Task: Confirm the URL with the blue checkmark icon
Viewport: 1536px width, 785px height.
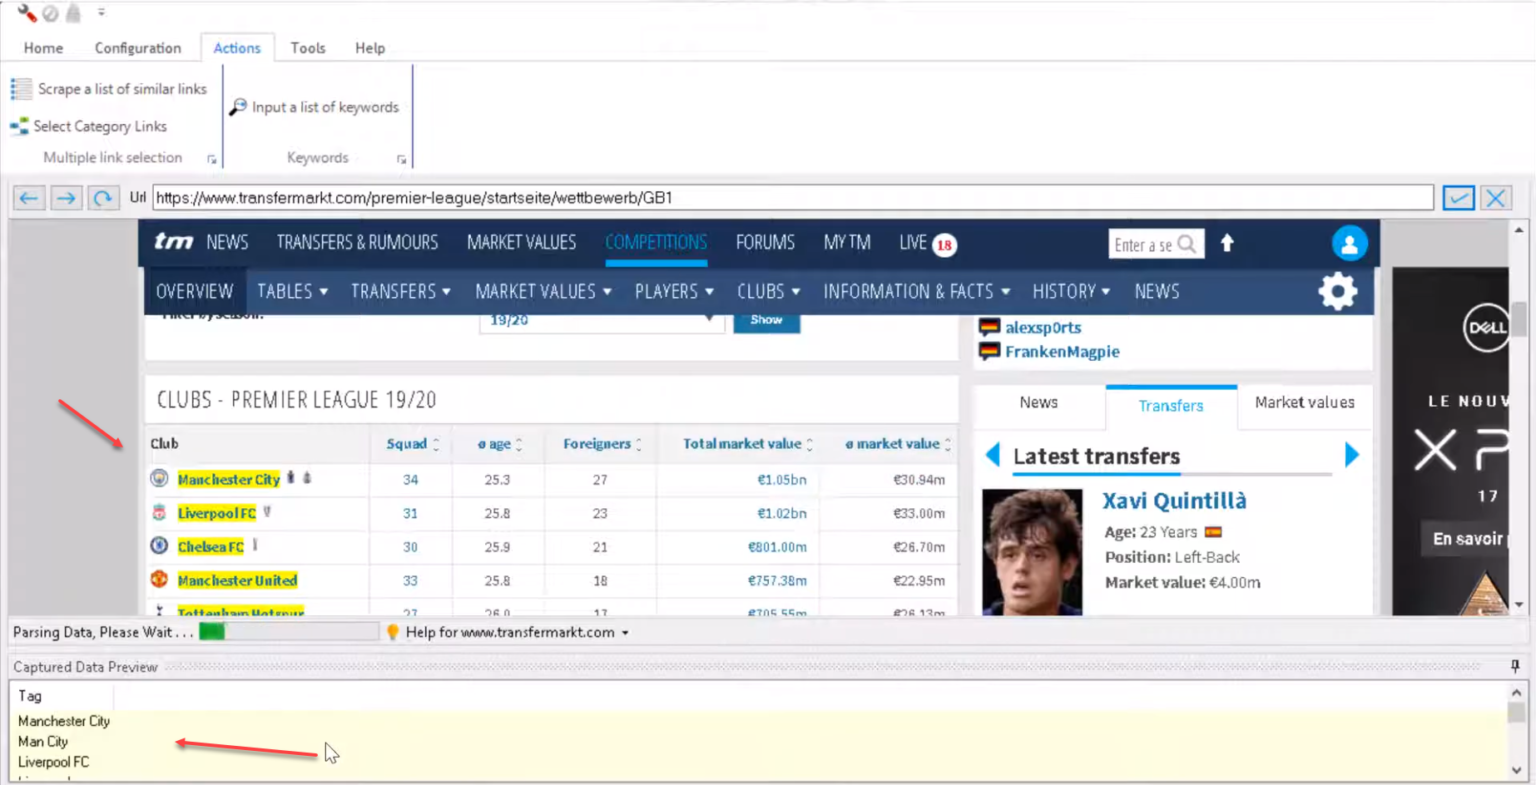Action: [x=1458, y=197]
